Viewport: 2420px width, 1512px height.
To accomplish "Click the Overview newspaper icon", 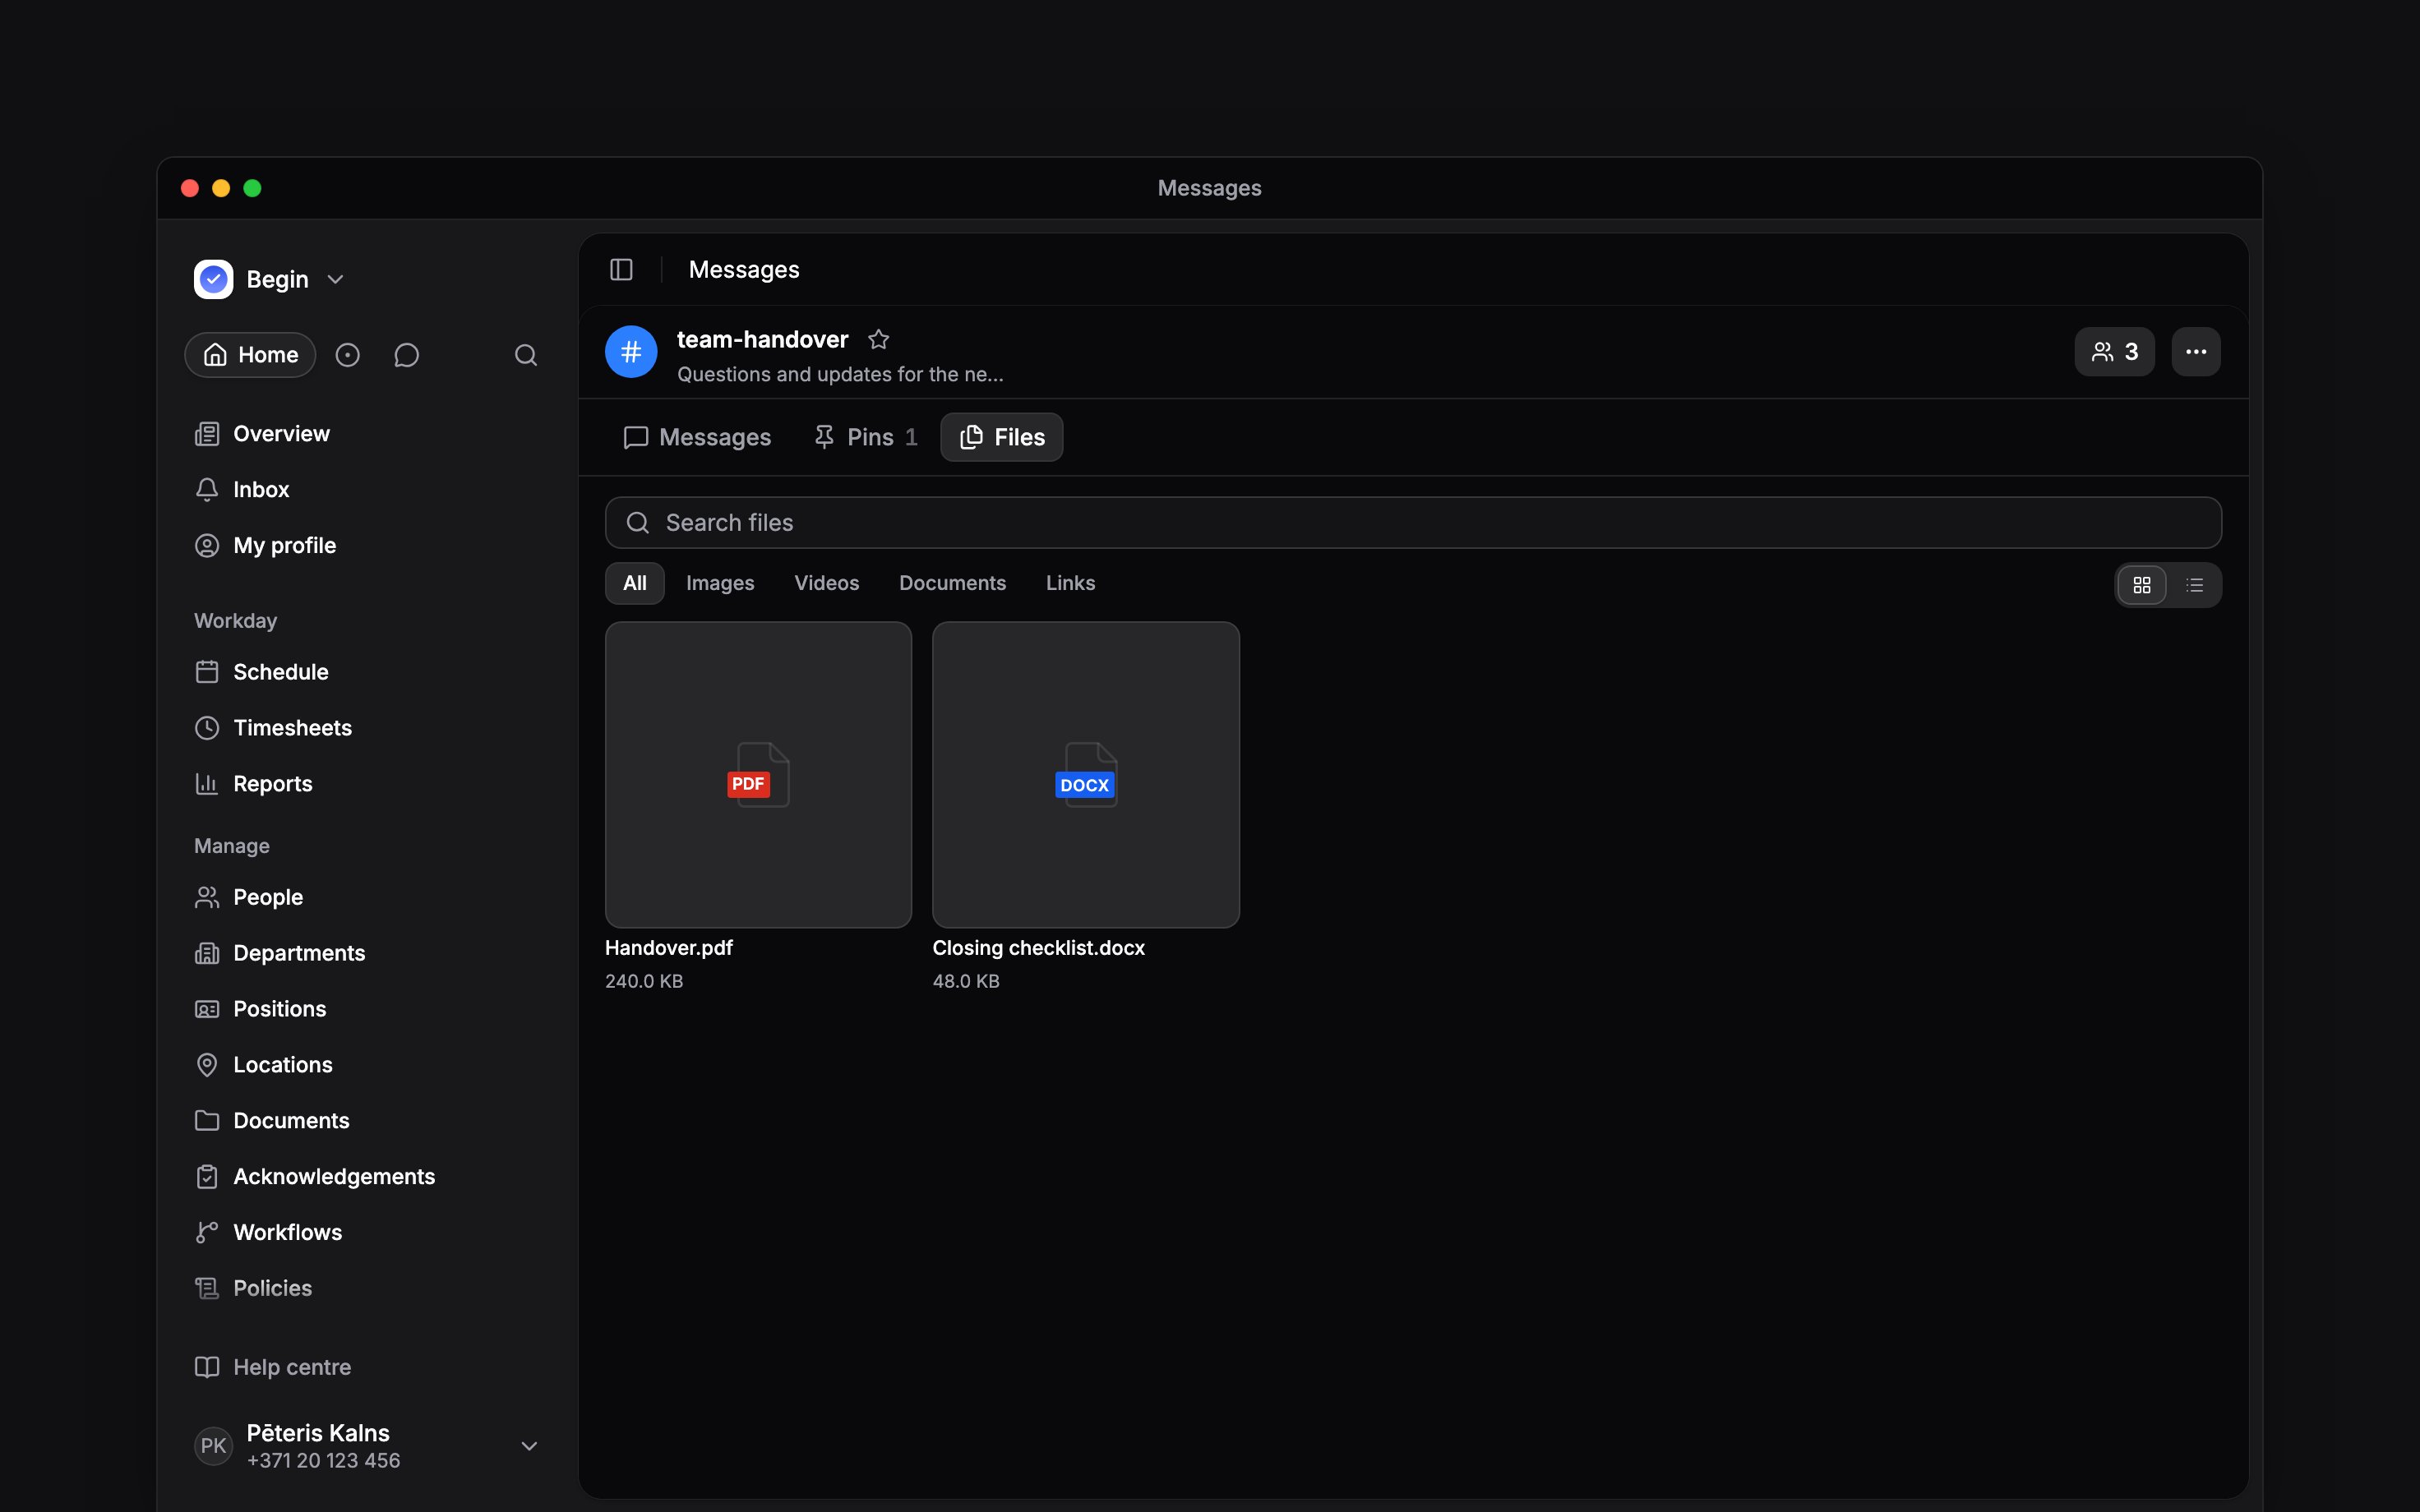I will pos(207,434).
